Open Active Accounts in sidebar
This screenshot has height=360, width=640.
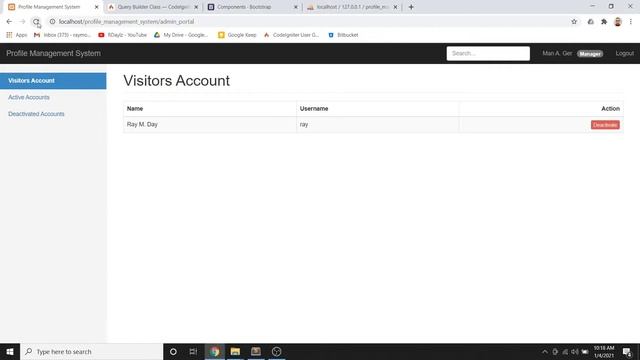(x=29, y=97)
